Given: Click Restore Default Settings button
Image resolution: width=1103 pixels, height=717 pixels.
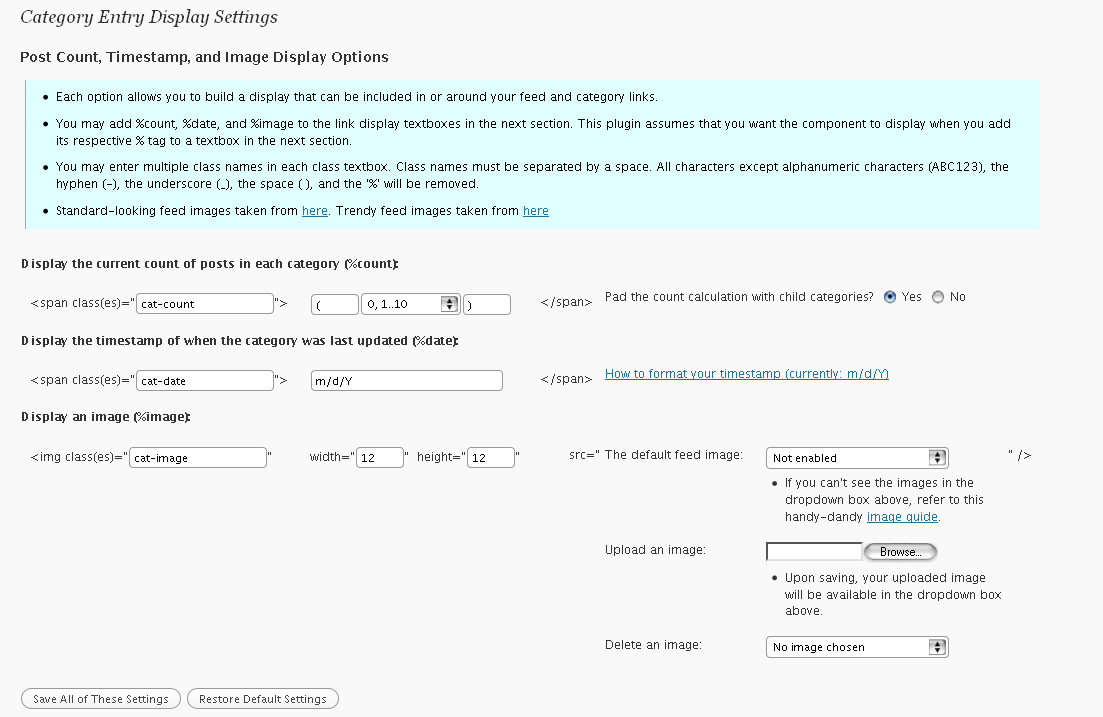Looking at the screenshot, I should click(x=262, y=699).
